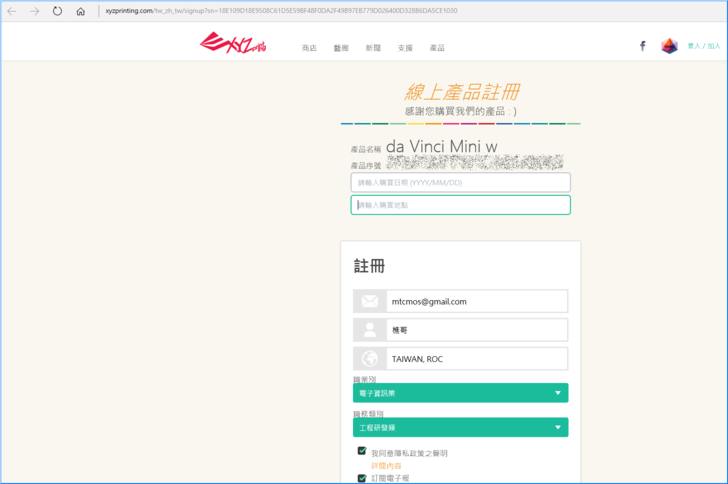Click the 登入 / 加入 link
This screenshot has width=728, height=484.
point(703,46)
